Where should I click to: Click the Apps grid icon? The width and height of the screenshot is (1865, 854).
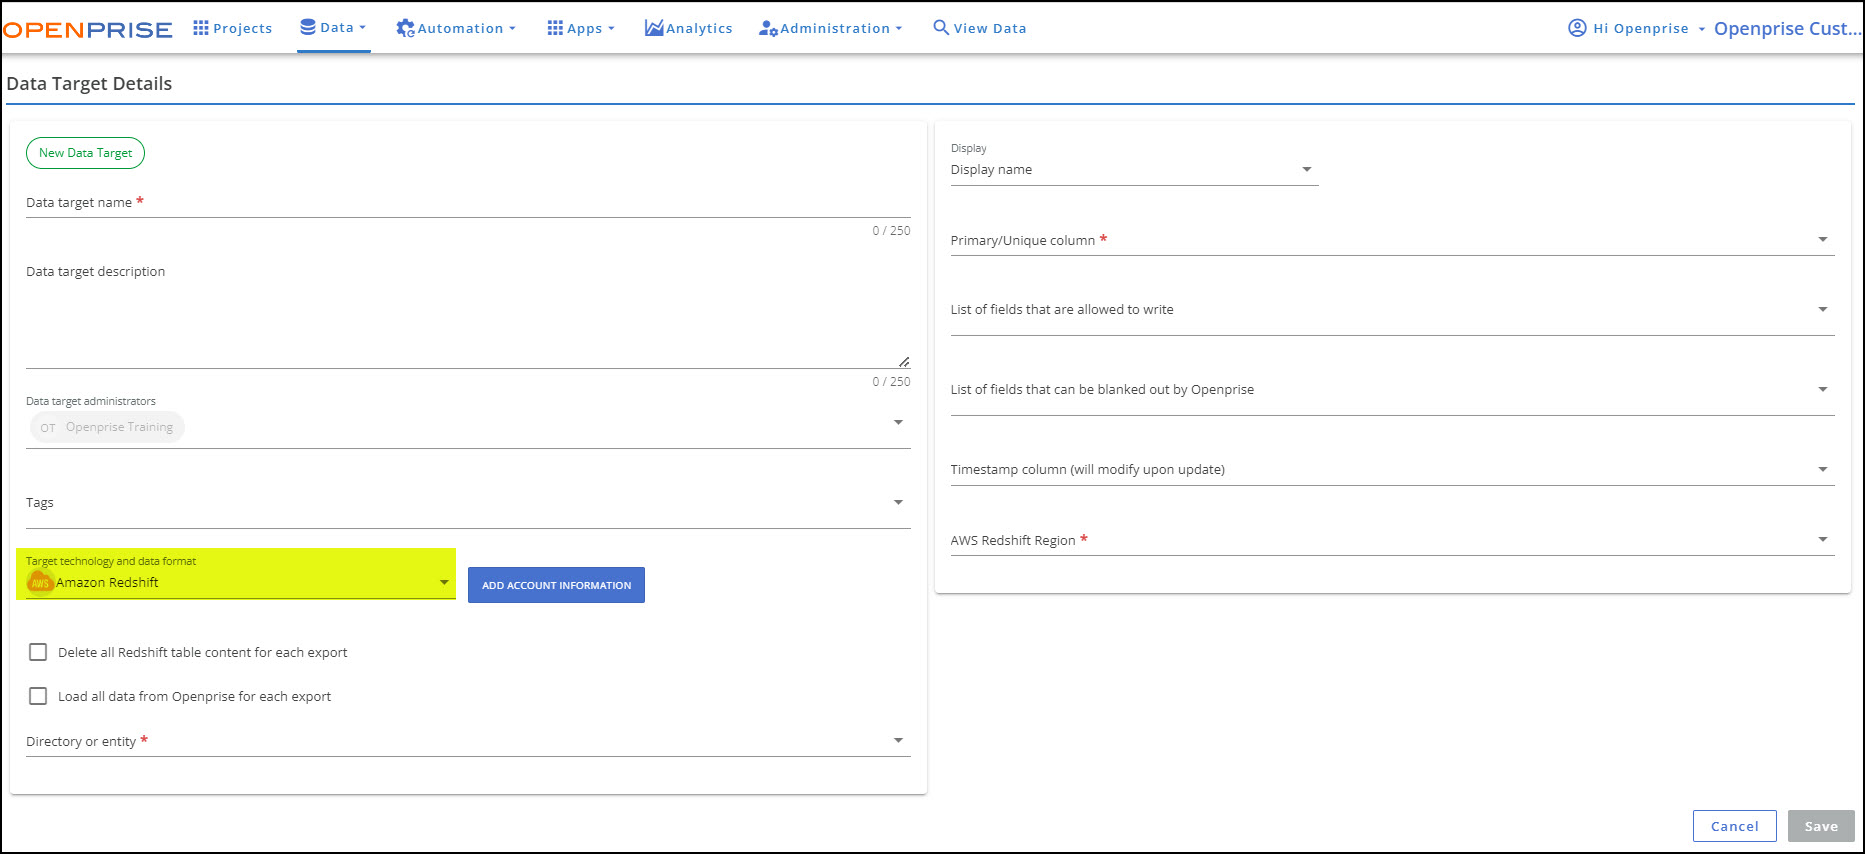pyautogui.click(x=555, y=28)
